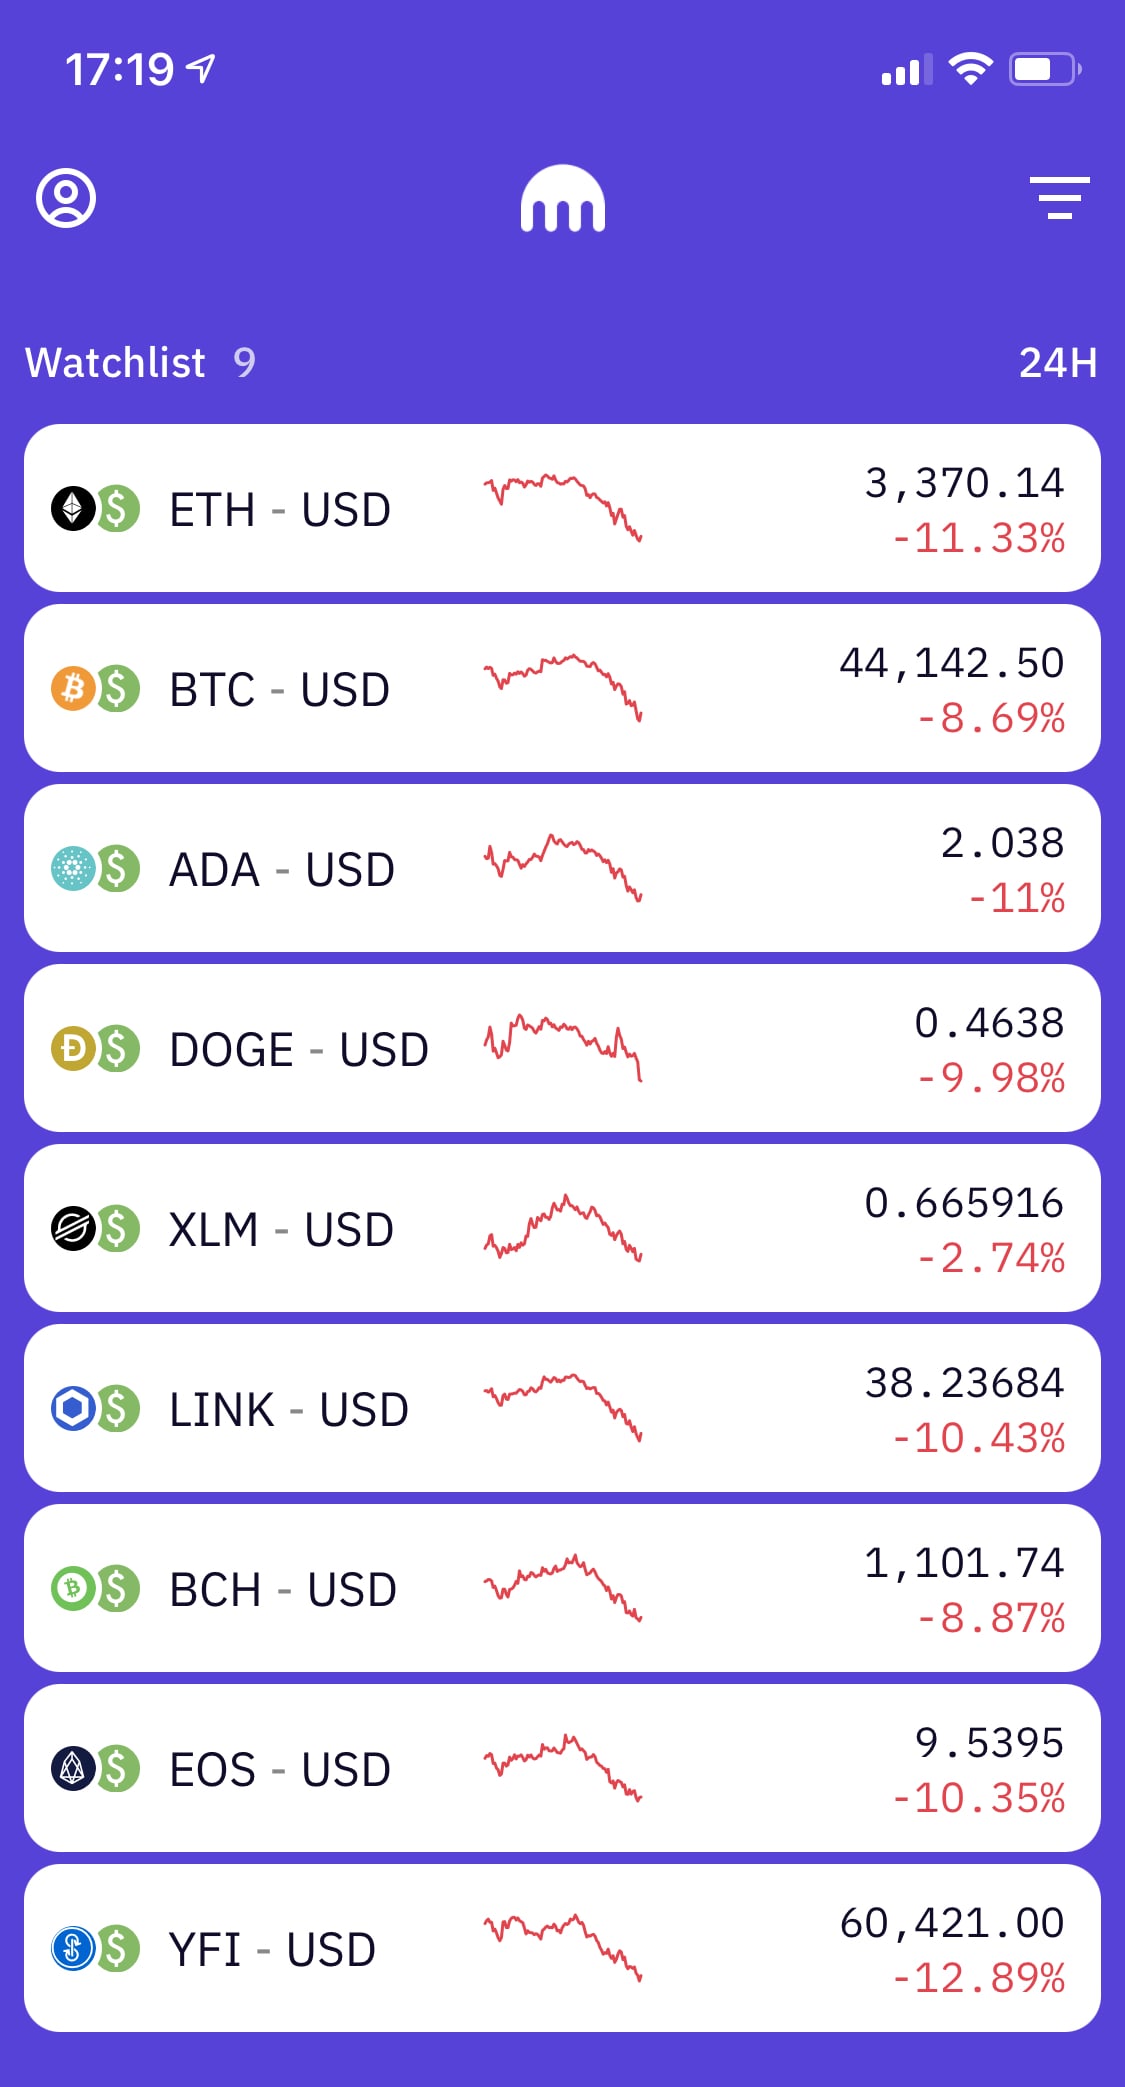
Task: Select the BTC - USD row label
Action: [279, 690]
